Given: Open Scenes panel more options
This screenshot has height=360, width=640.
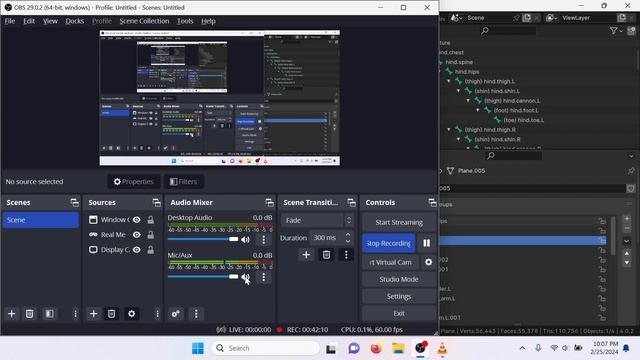Looking at the screenshot, I should coord(75,313).
